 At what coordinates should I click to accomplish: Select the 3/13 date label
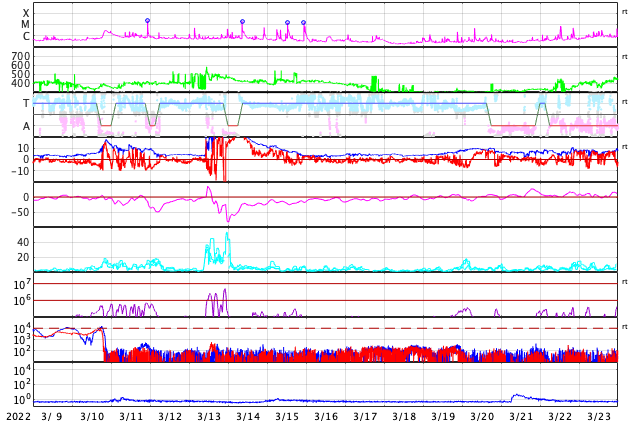(209, 417)
